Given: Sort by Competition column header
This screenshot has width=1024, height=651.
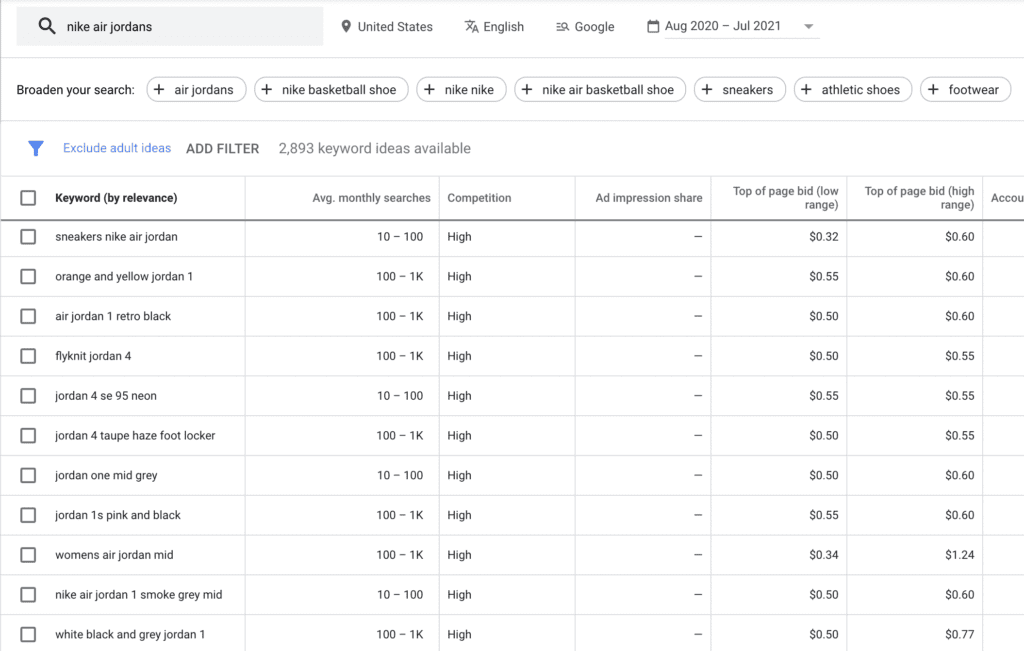Looking at the screenshot, I should click(479, 198).
